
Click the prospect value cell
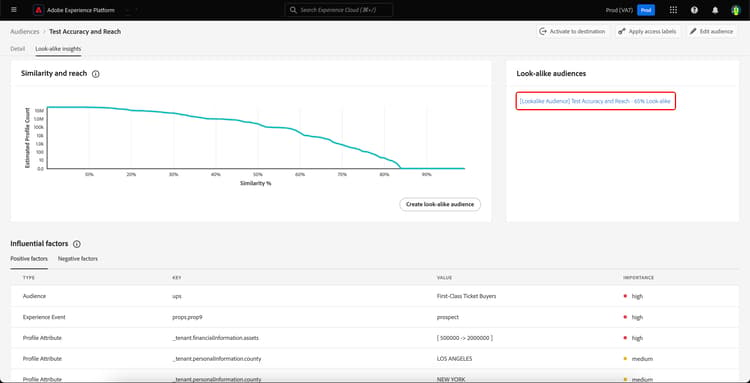448,317
